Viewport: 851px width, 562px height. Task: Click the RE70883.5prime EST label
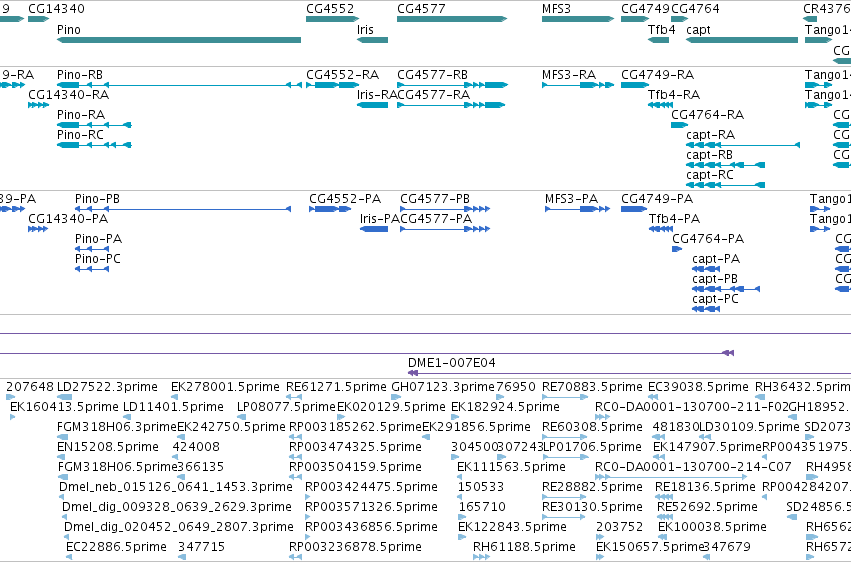[592, 387]
